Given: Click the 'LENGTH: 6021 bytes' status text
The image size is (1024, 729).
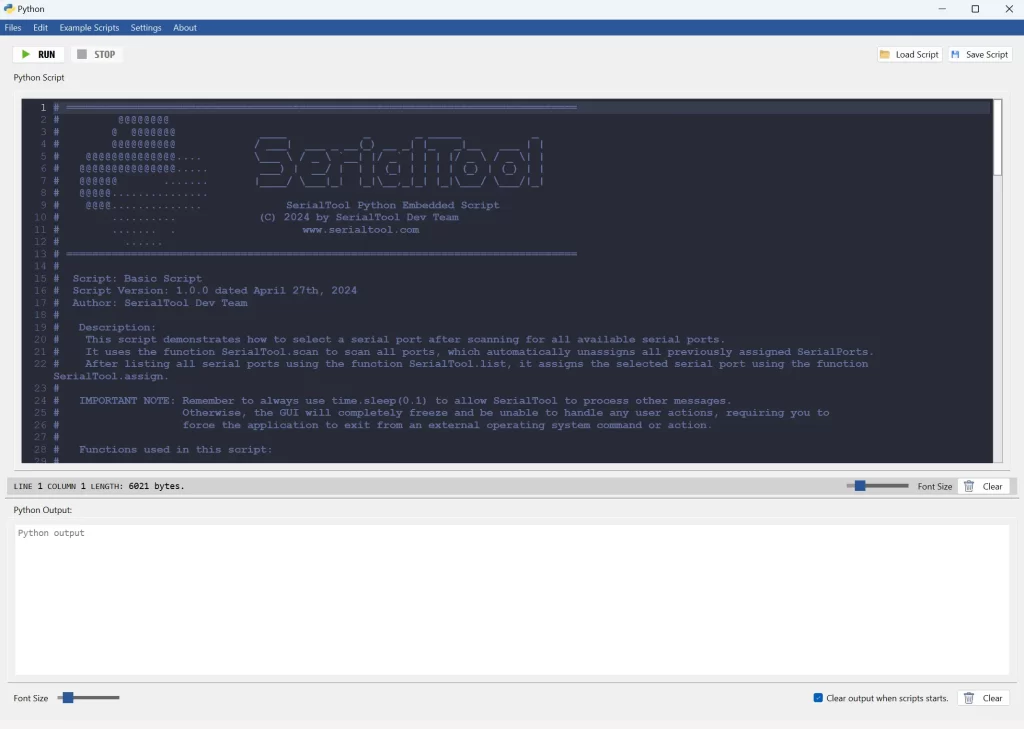Looking at the screenshot, I should [137, 486].
